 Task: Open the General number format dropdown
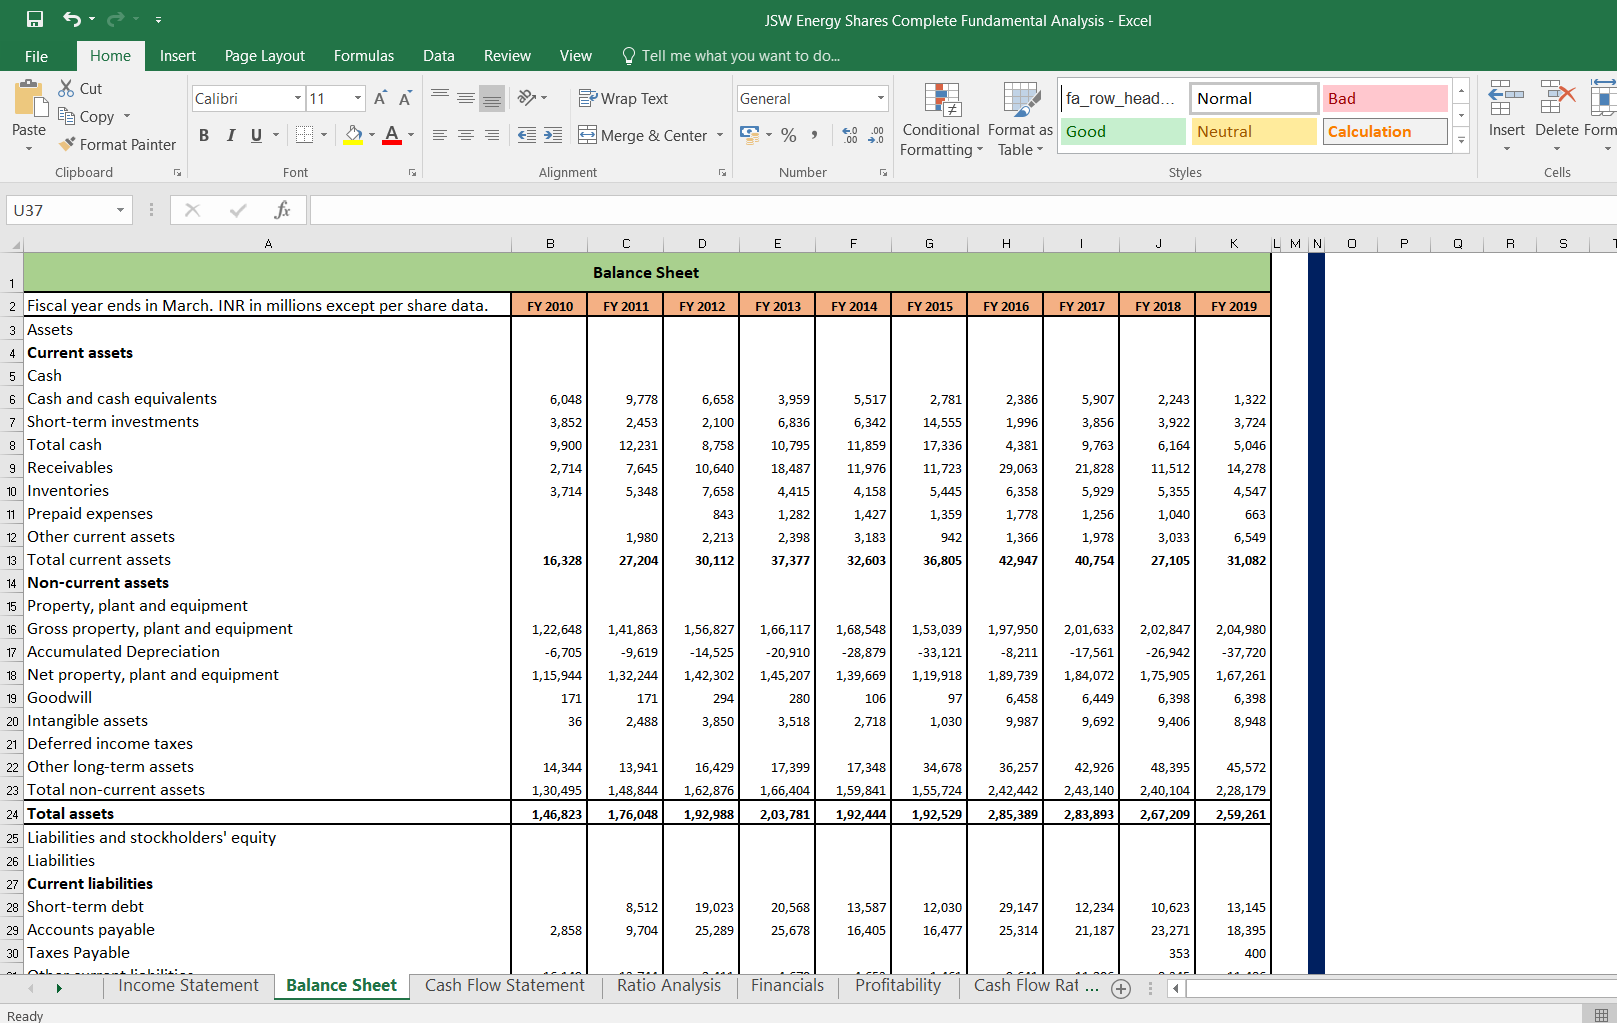[x=881, y=98]
